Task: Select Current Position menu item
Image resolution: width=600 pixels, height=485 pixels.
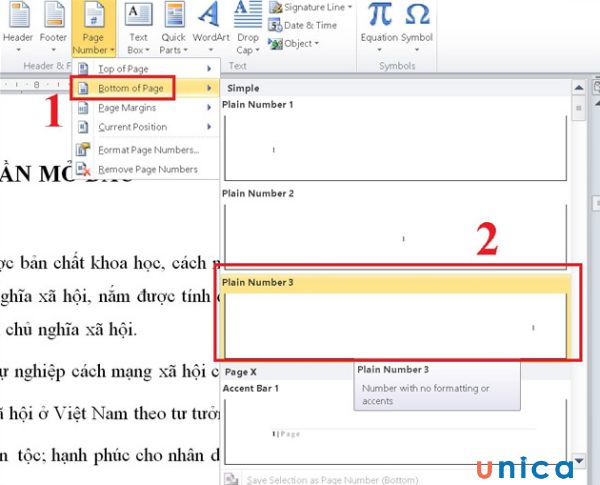Action: point(146,127)
